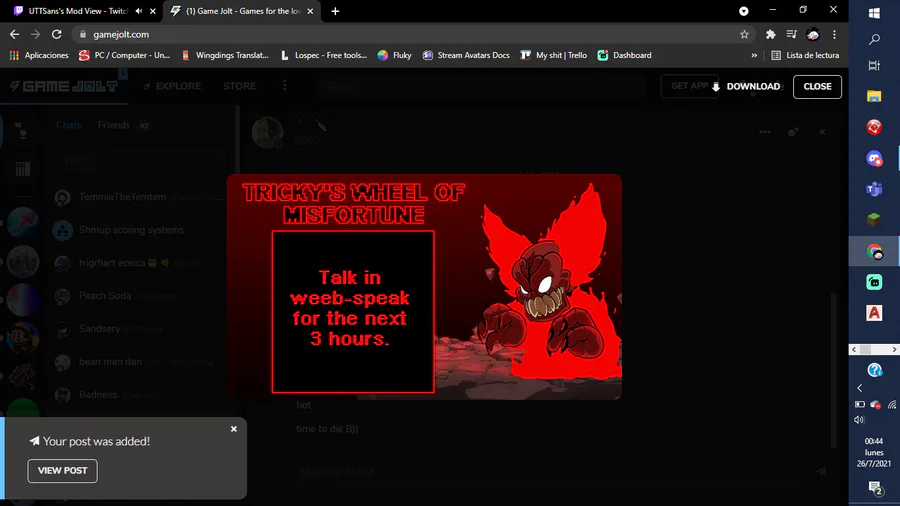The image size is (900, 506).
Task: Open the My shit Trello bookmark
Action: click(x=554, y=55)
